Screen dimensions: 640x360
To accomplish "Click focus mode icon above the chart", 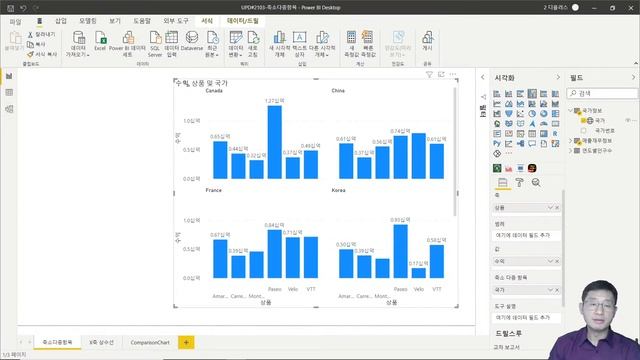I will [x=441, y=74].
